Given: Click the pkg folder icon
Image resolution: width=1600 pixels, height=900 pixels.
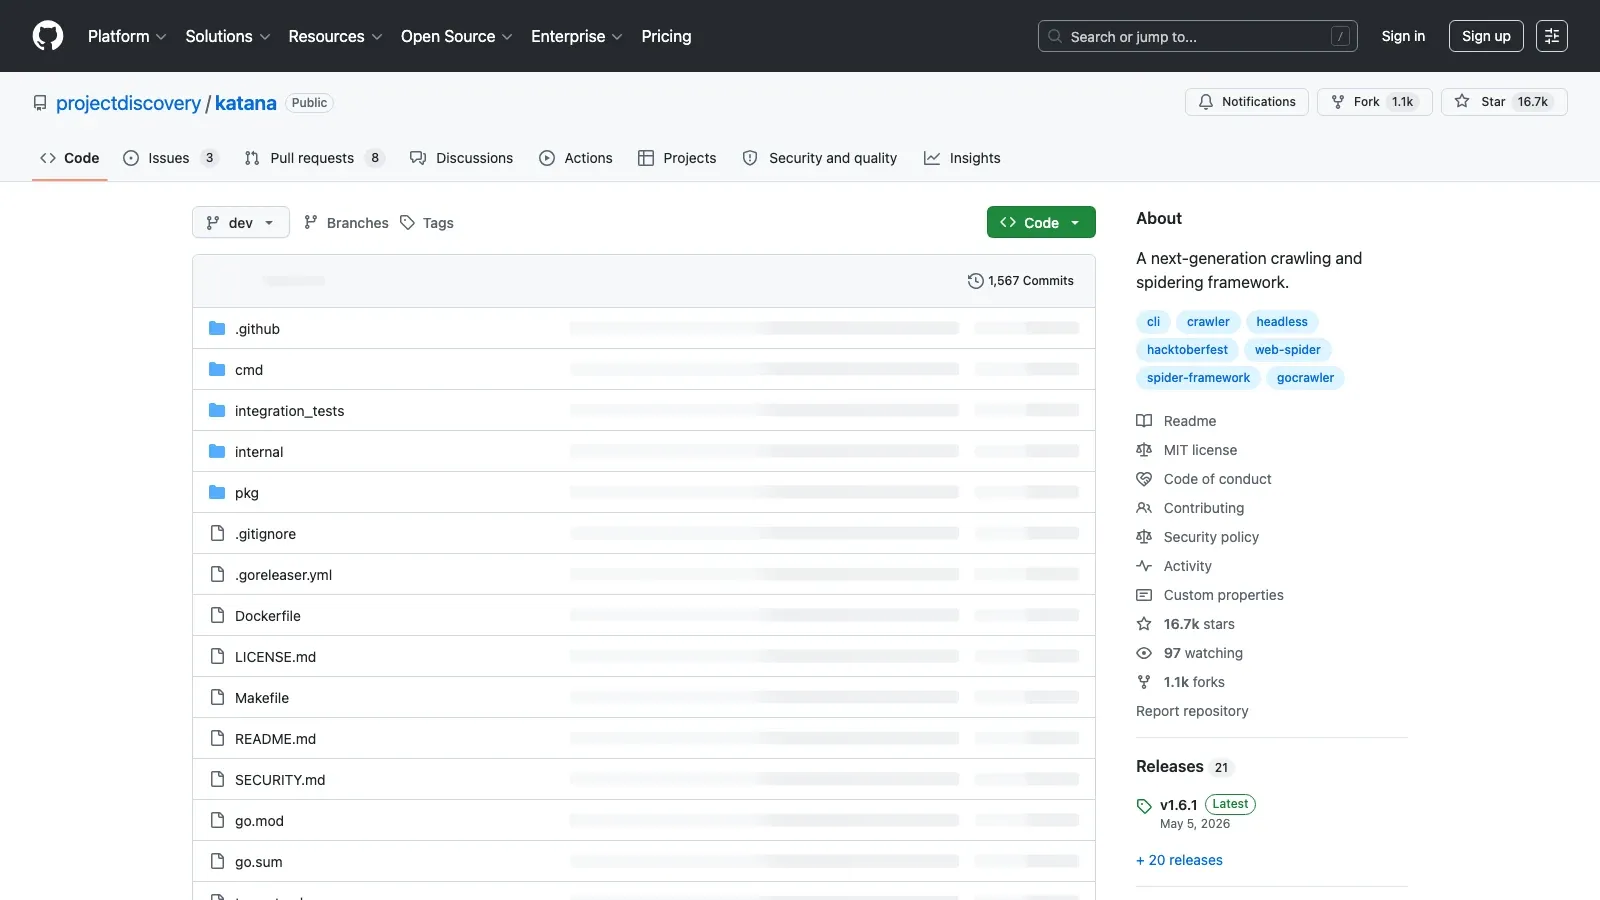Looking at the screenshot, I should pos(217,492).
